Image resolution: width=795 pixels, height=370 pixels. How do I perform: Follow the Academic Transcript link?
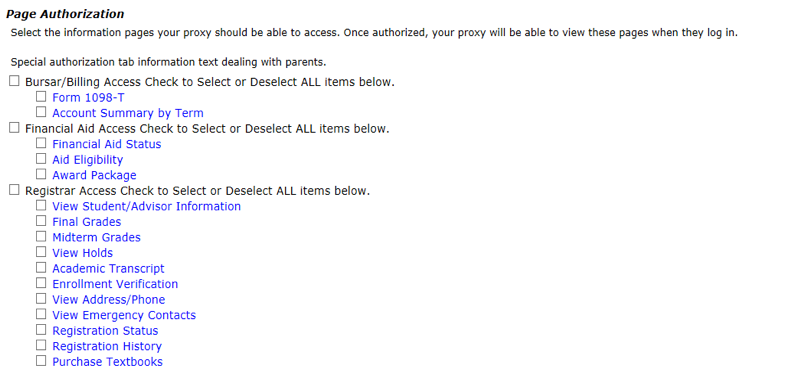[x=109, y=269]
